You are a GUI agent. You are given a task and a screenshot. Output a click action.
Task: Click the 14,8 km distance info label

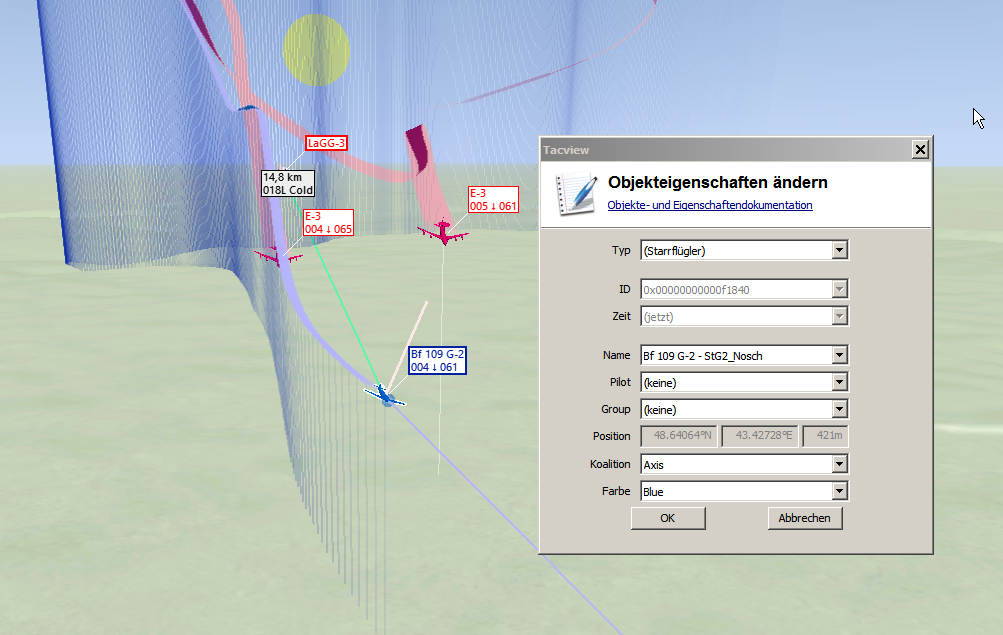[x=288, y=183]
